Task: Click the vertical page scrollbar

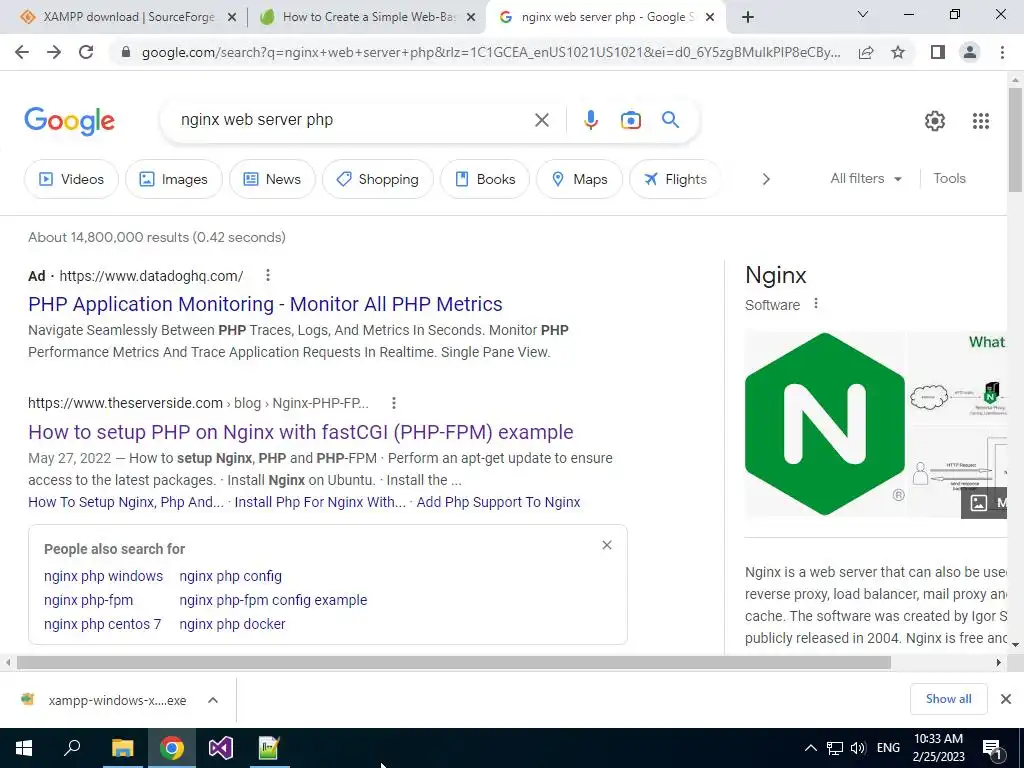Action: coord(1015,140)
